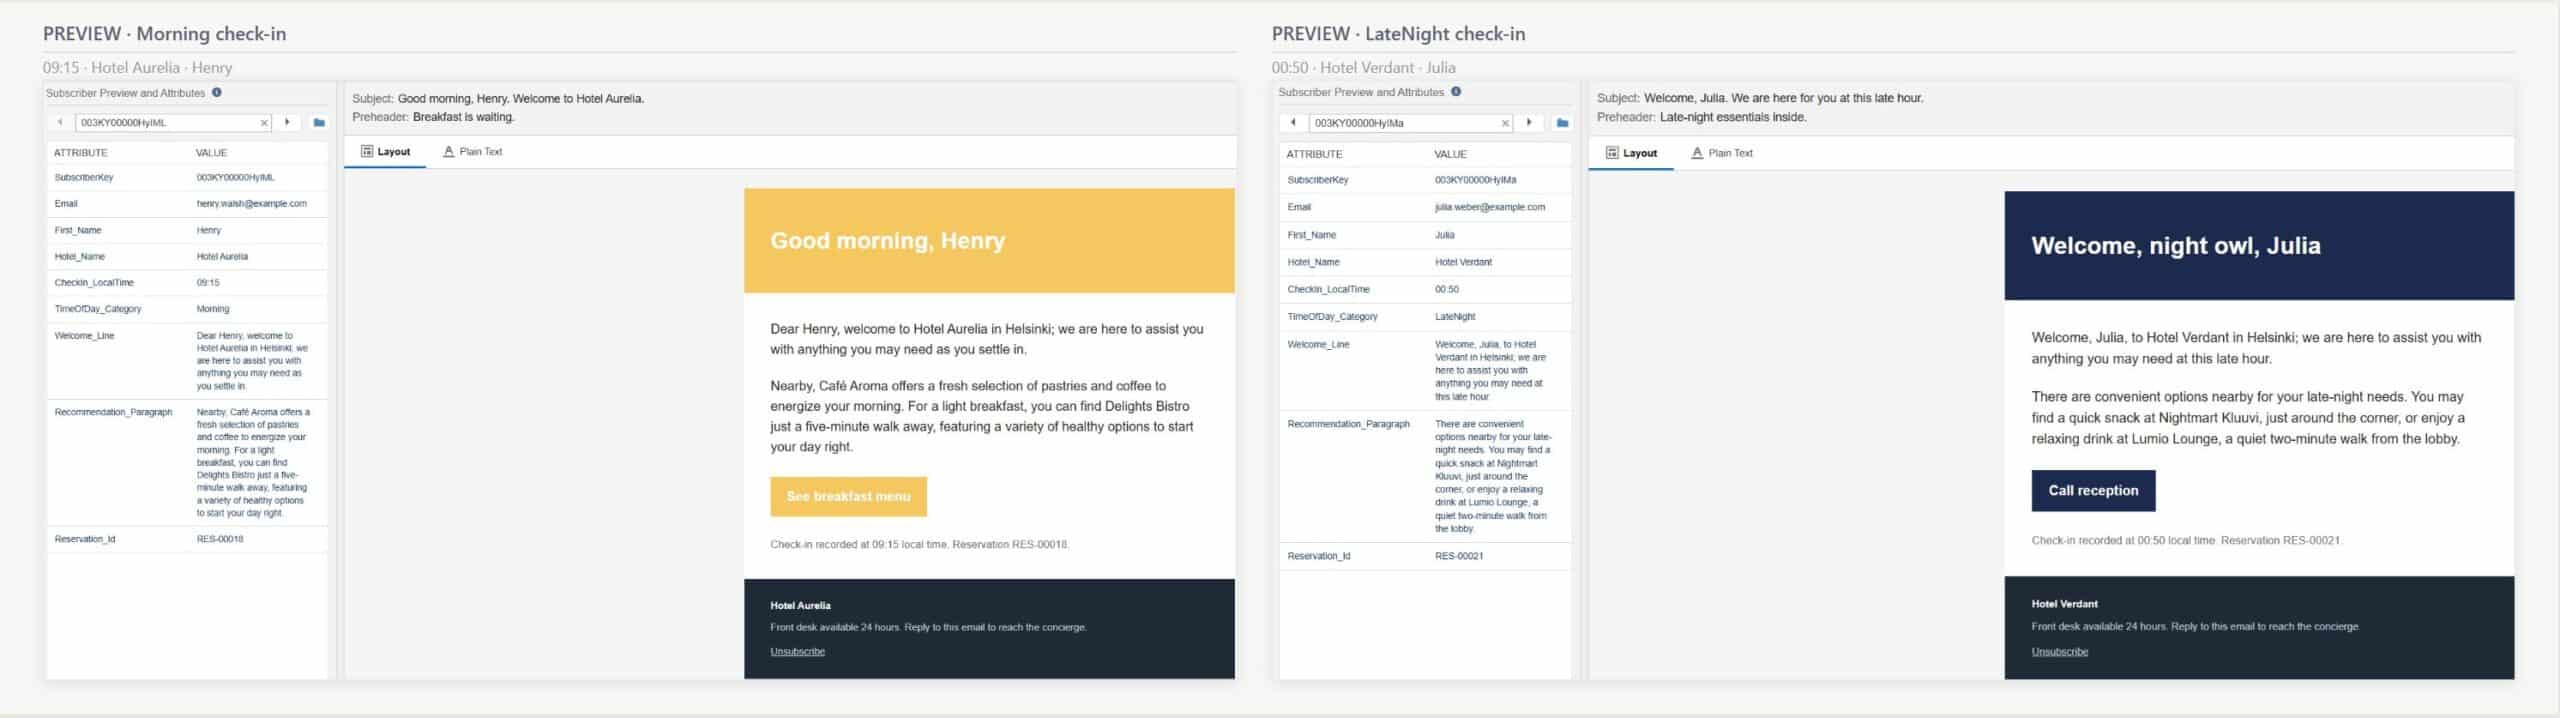Image resolution: width=2560 pixels, height=718 pixels.
Task: Go to next subscriber in Morning check-in preview
Action: pos(288,123)
